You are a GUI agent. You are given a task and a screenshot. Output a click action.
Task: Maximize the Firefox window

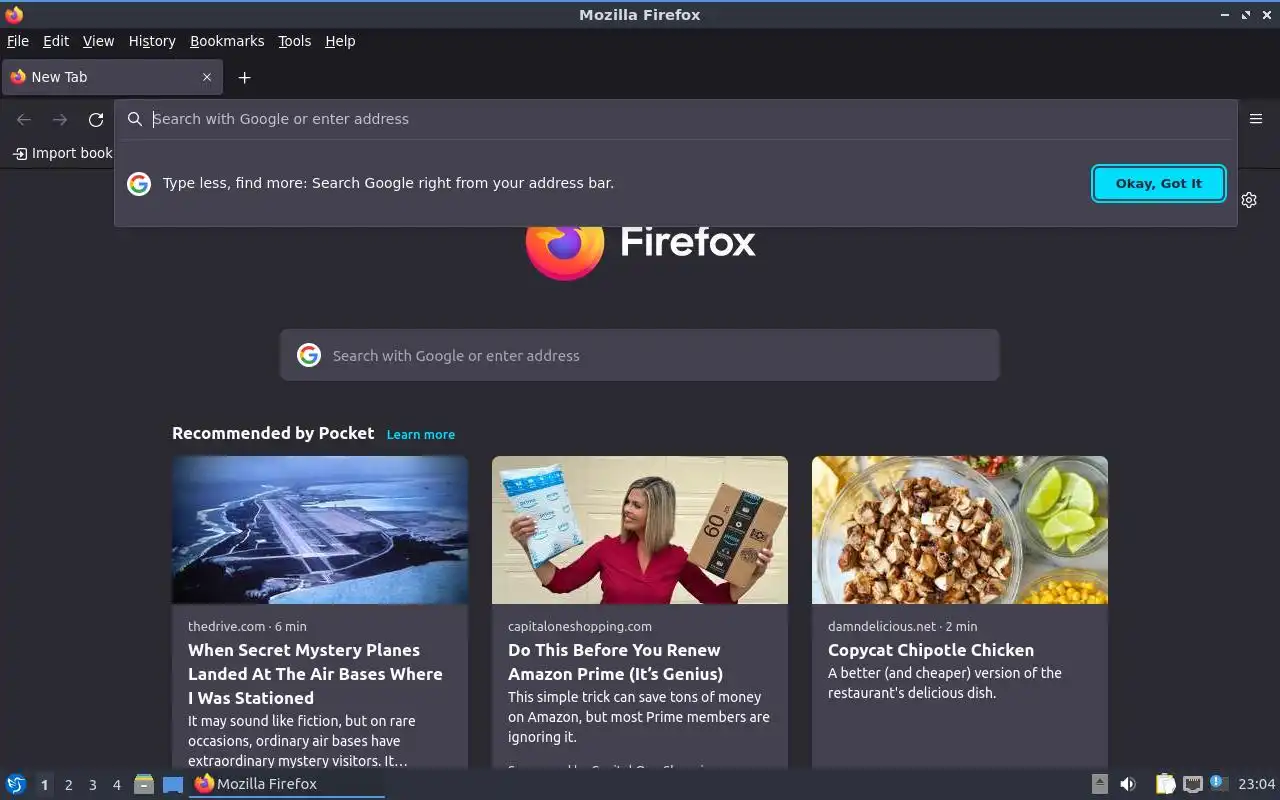[1246, 15]
